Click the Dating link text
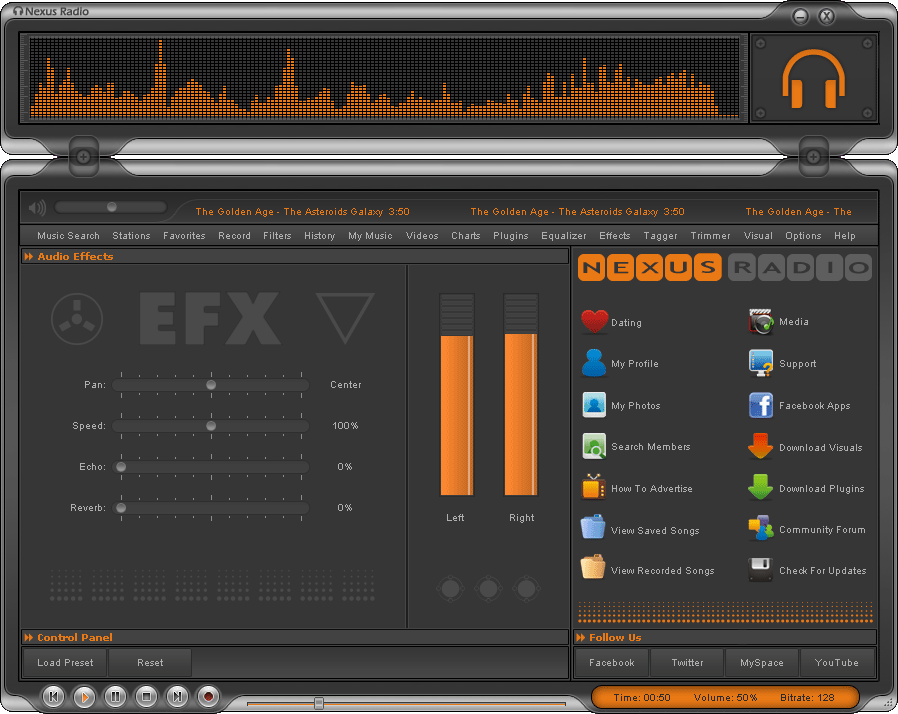 [626, 322]
